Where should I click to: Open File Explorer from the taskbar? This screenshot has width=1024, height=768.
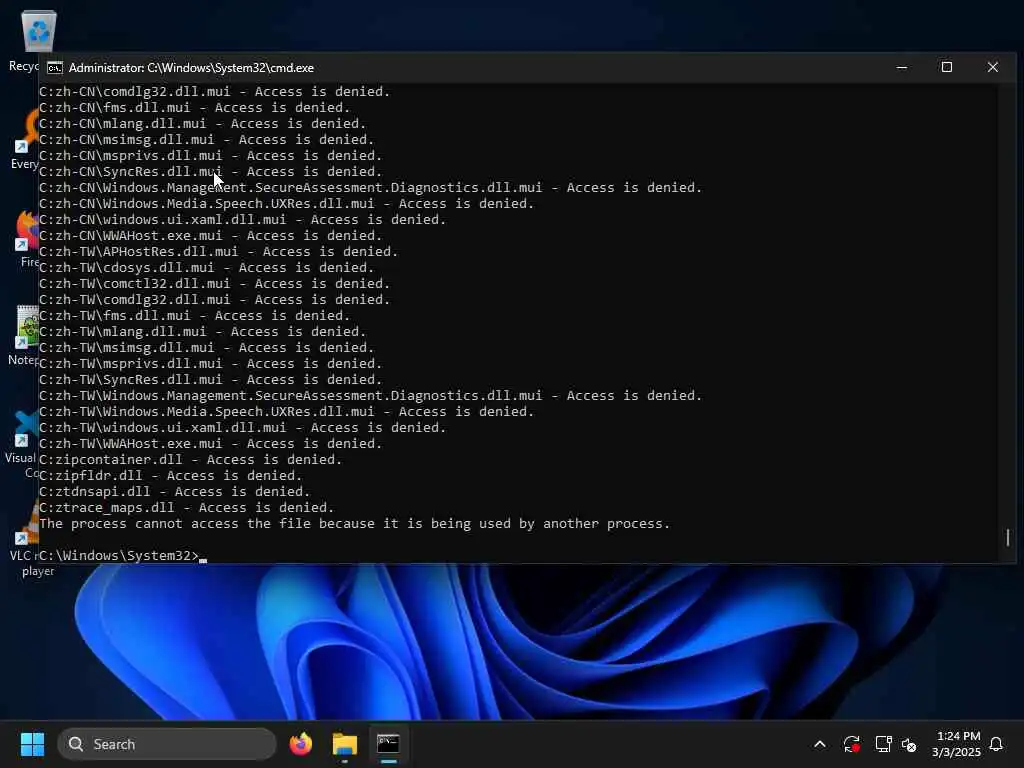(x=345, y=744)
